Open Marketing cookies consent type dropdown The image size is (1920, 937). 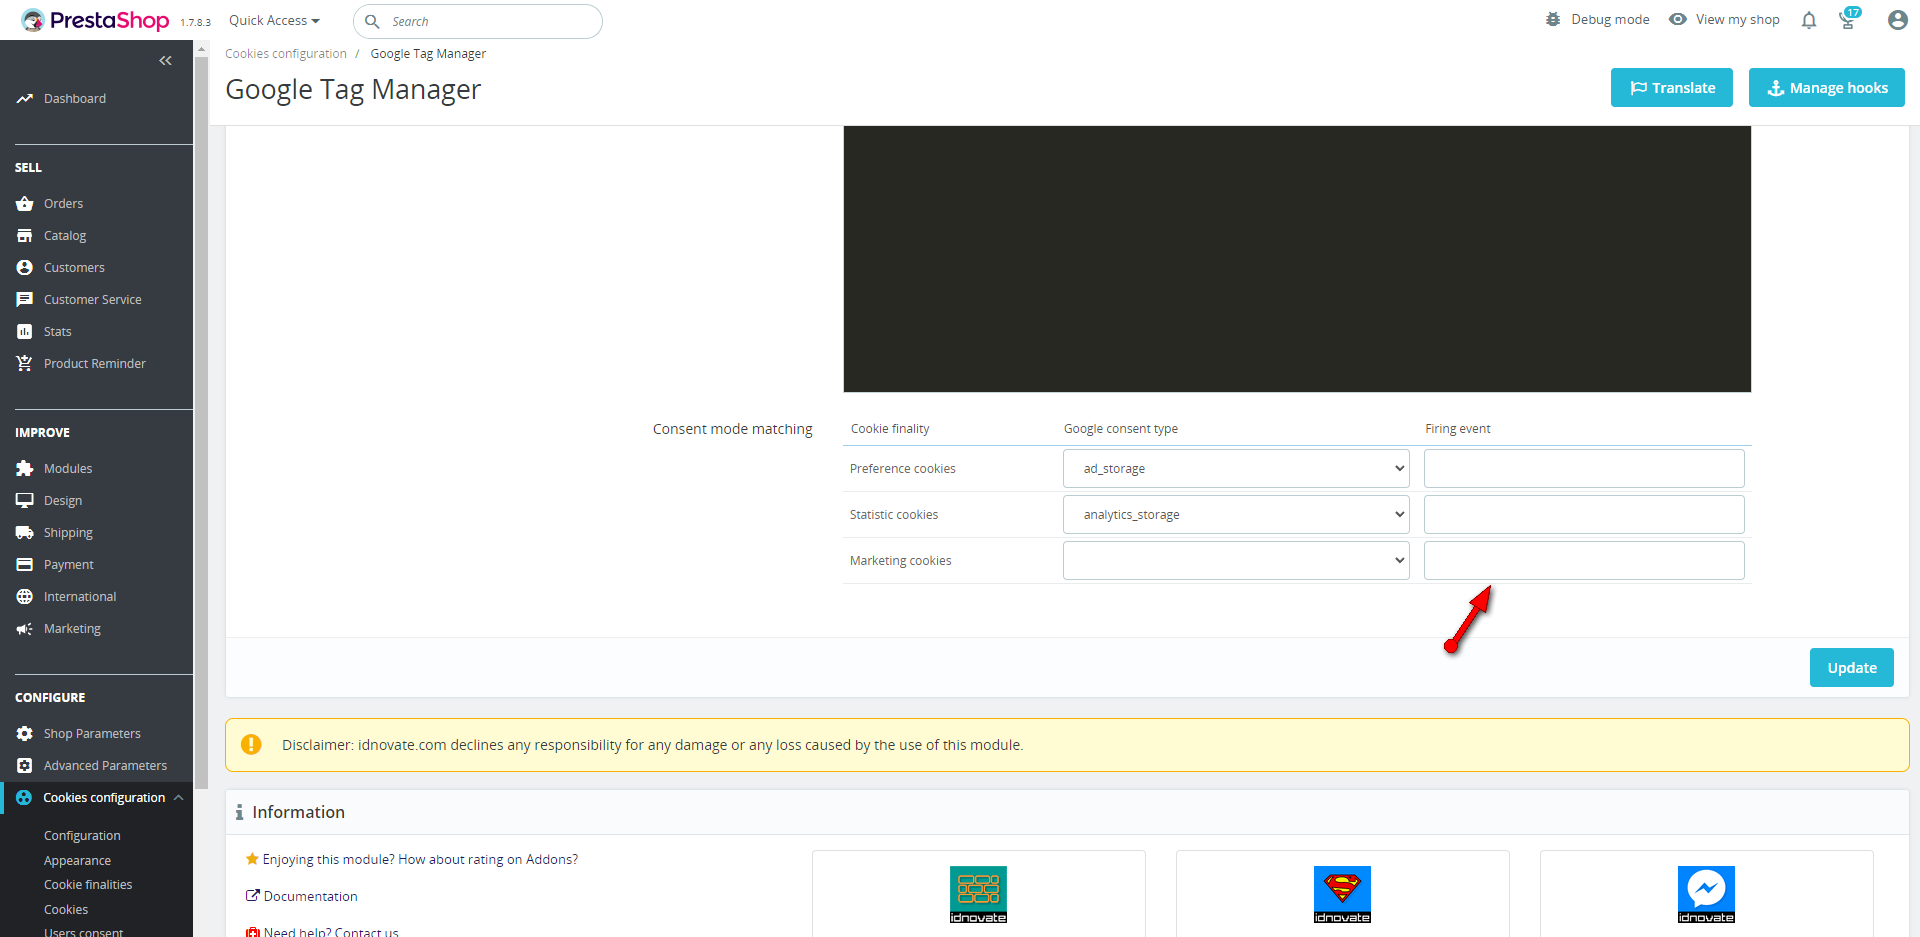(x=1236, y=561)
